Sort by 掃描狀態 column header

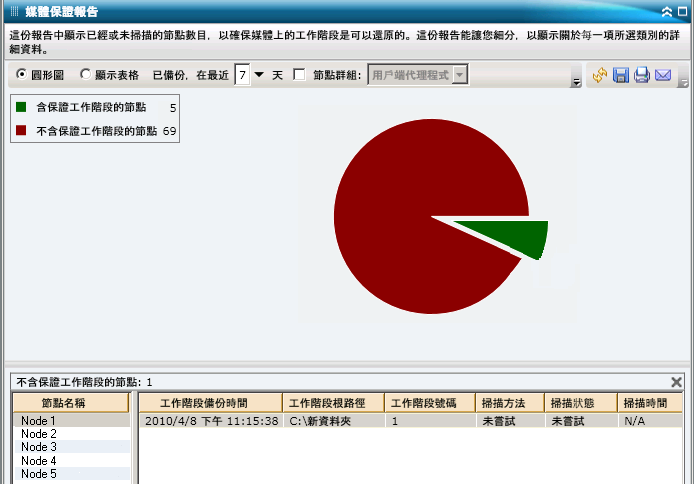click(581, 403)
